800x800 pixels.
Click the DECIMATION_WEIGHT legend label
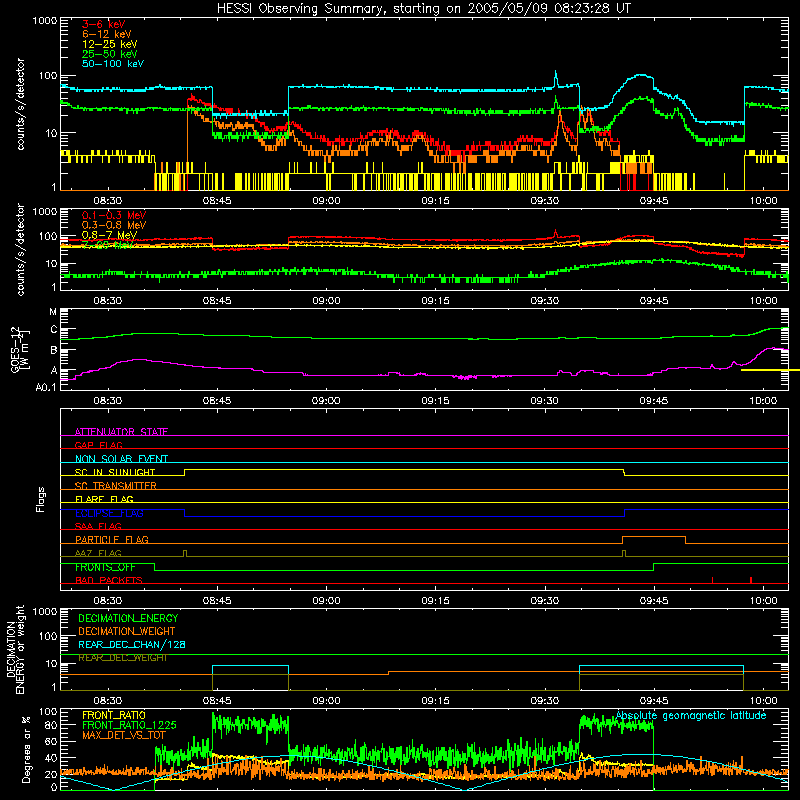click(x=127, y=631)
